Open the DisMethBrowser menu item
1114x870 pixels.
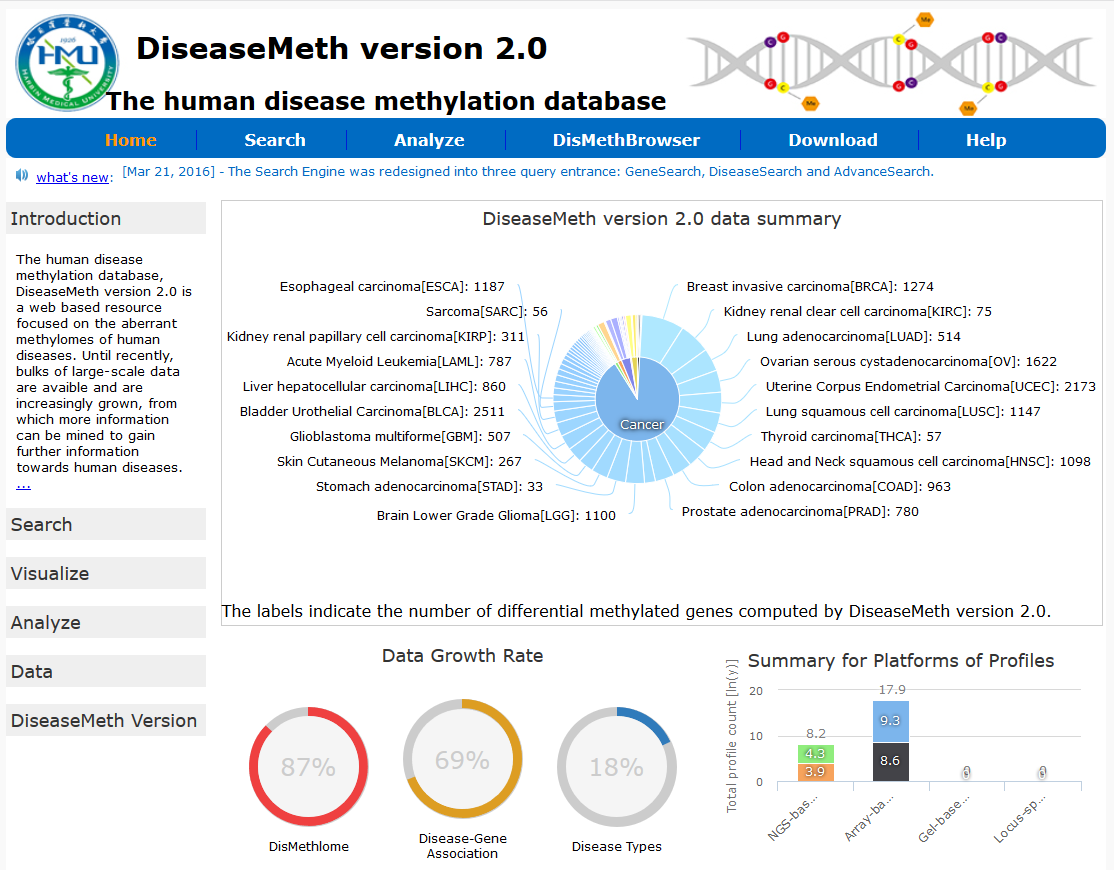point(626,140)
